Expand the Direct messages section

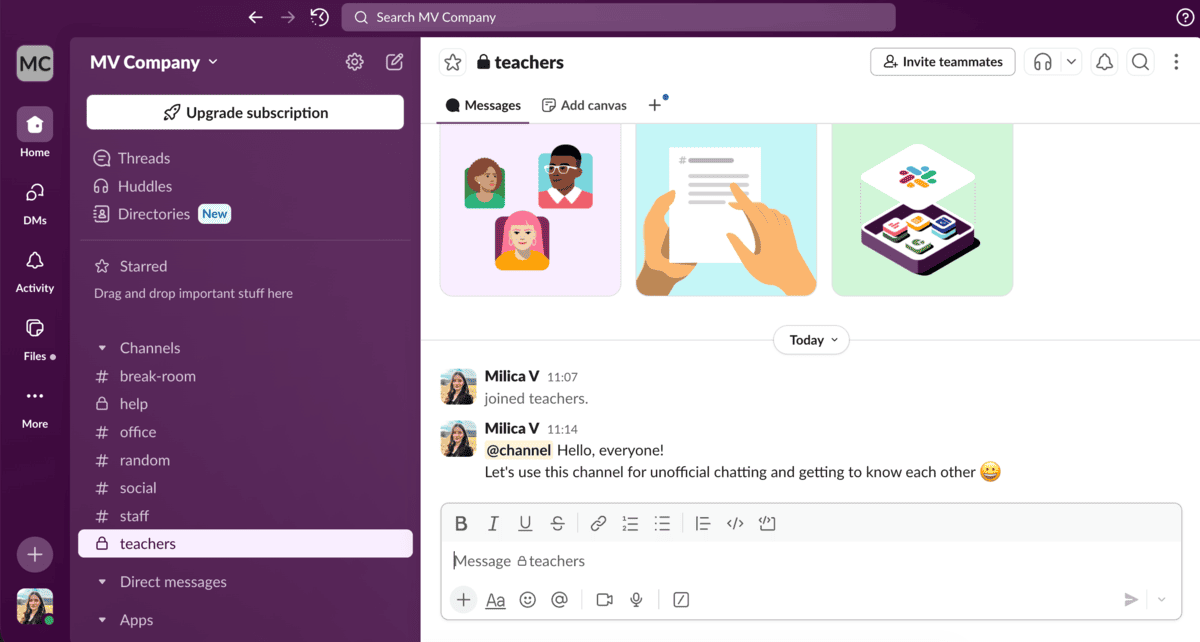[102, 581]
